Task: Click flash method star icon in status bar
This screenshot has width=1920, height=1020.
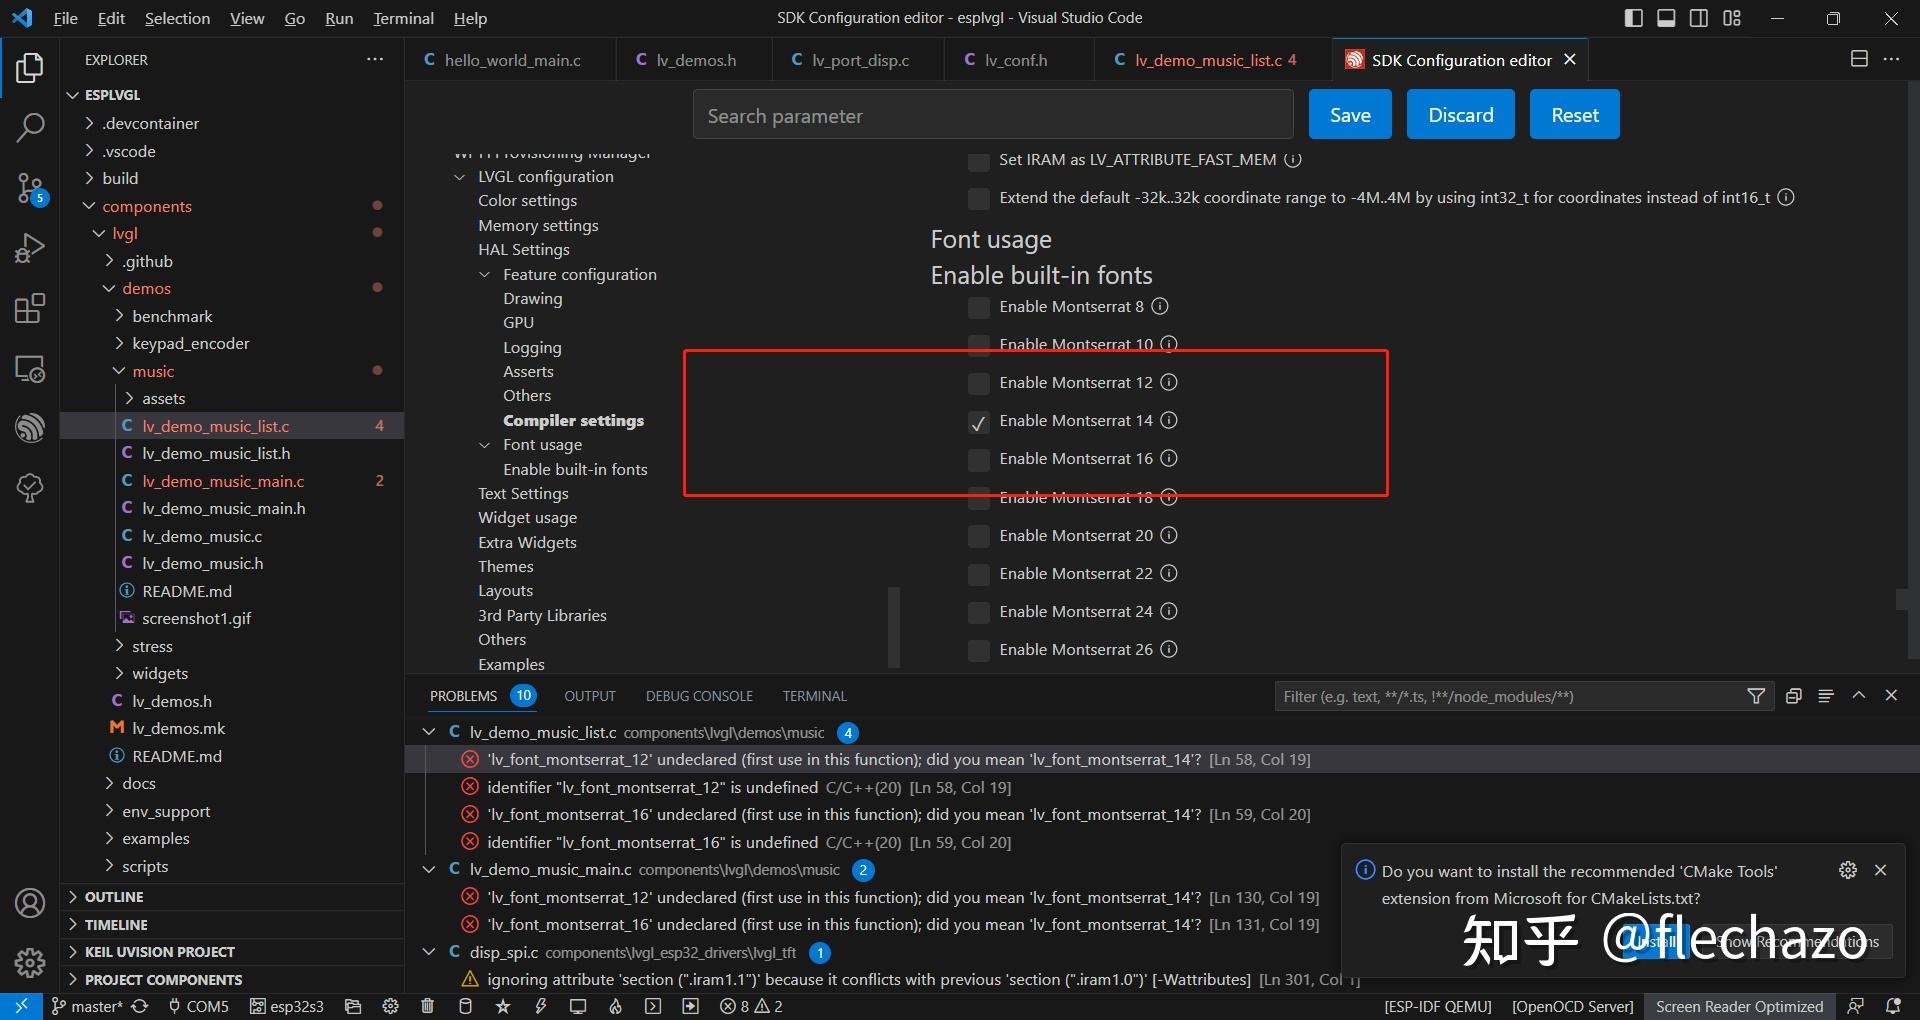Action: click(x=503, y=1006)
